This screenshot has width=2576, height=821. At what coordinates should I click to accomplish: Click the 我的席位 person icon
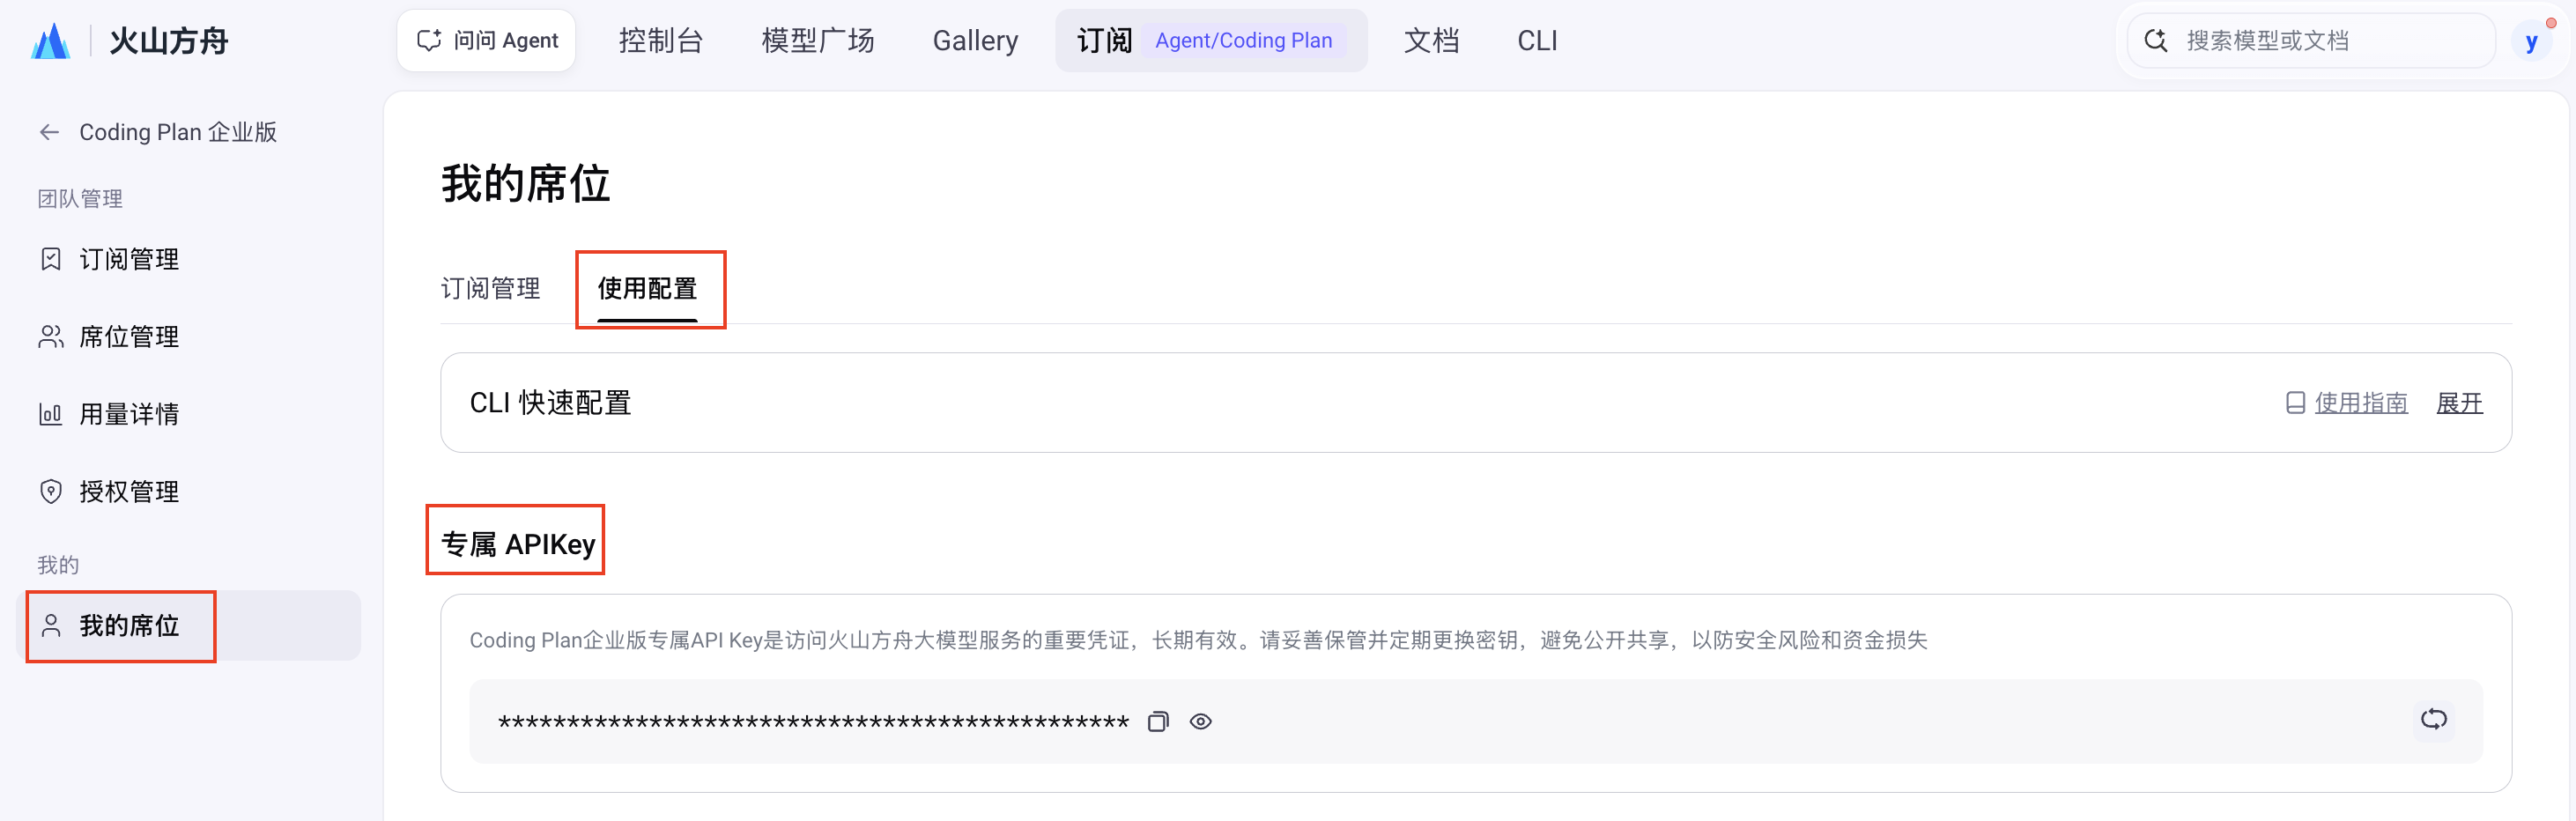point(51,626)
